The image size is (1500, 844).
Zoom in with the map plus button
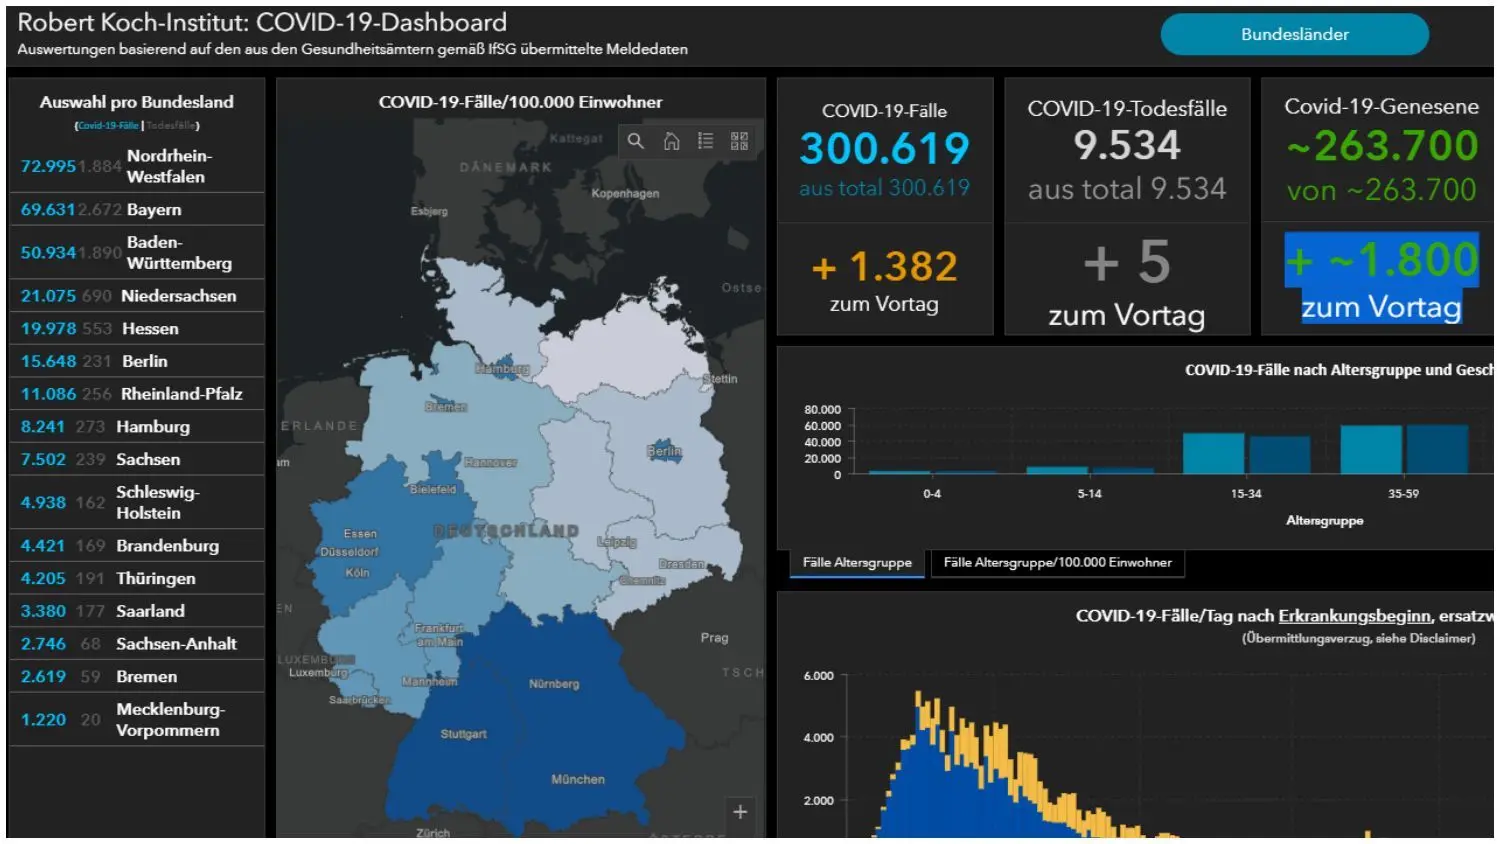(x=740, y=812)
